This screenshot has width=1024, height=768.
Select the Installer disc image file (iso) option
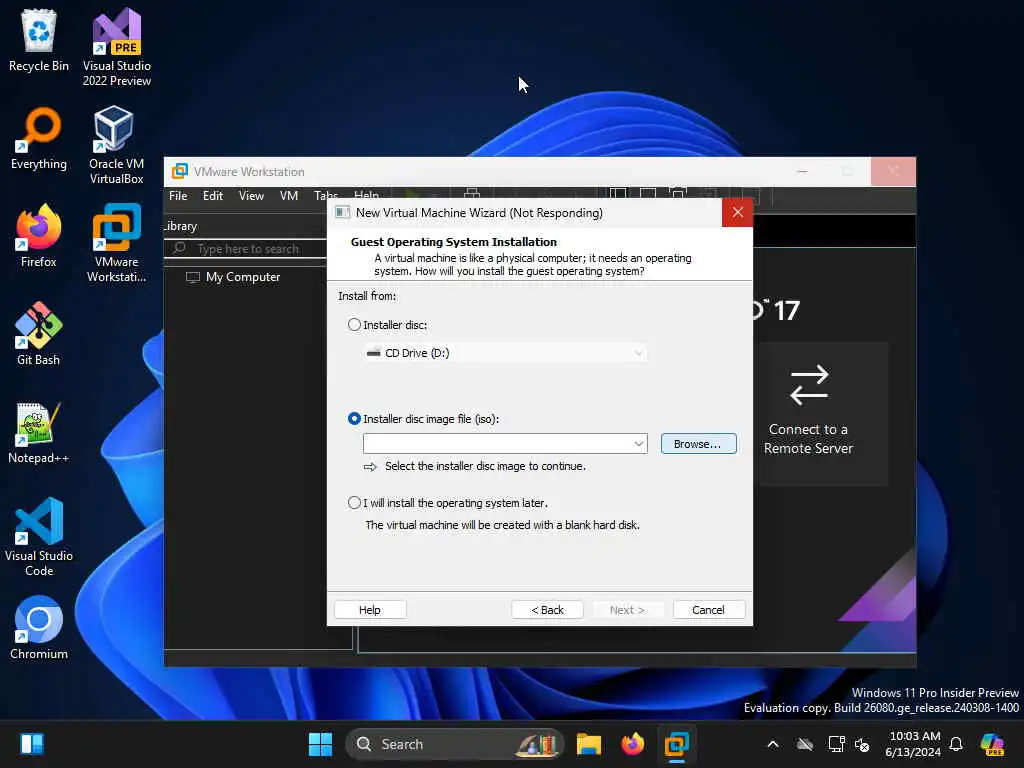(x=354, y=419)
